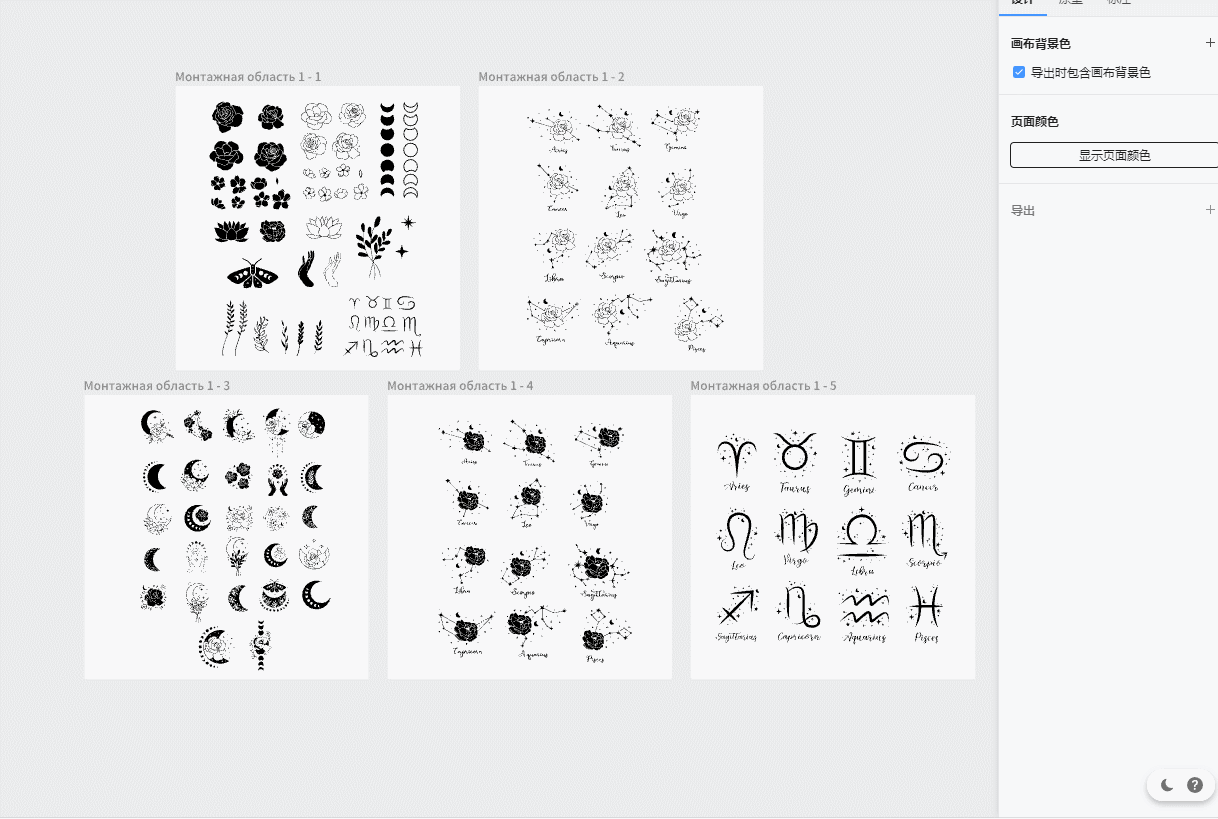Click the 显示页面颜色 button
Viewport: 1218px width, 819px height.
point(1113,155)
